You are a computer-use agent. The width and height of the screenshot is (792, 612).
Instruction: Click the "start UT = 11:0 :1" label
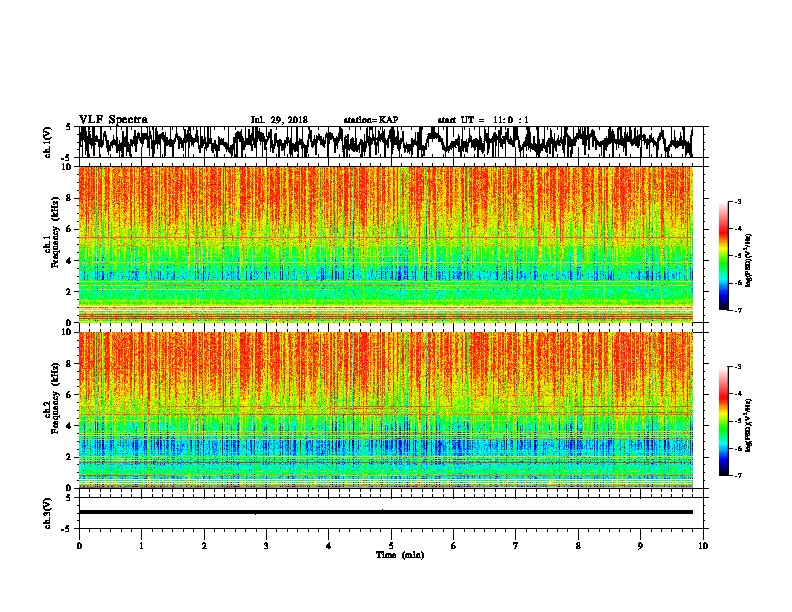click(x=483, y=120)
